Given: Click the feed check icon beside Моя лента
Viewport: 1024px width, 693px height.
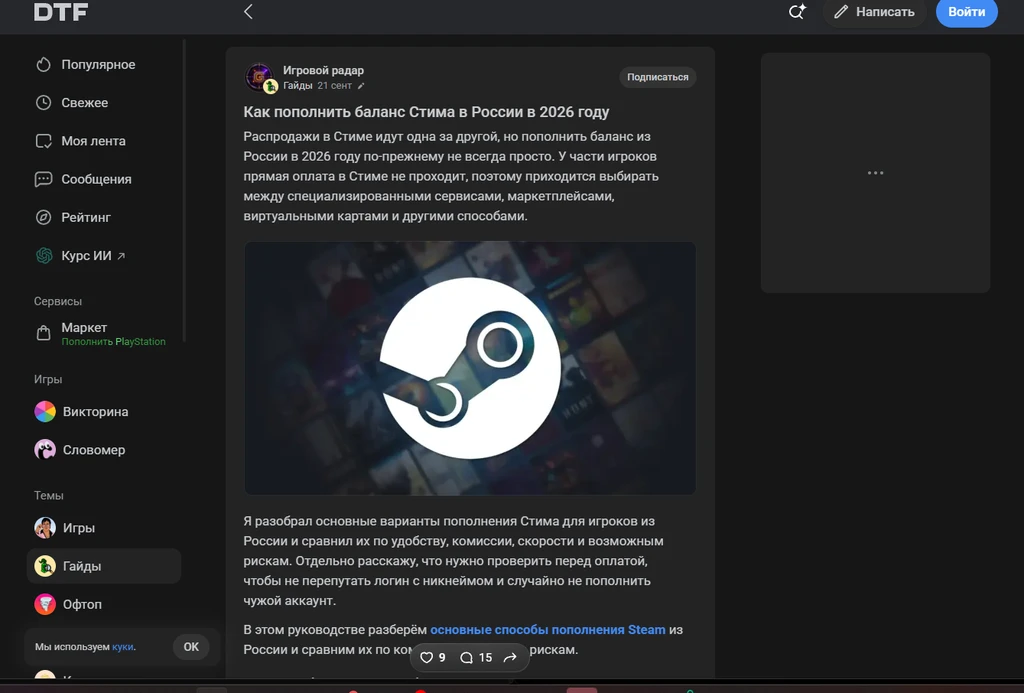Looking at the screenshot, I should (x=43, y=141).
